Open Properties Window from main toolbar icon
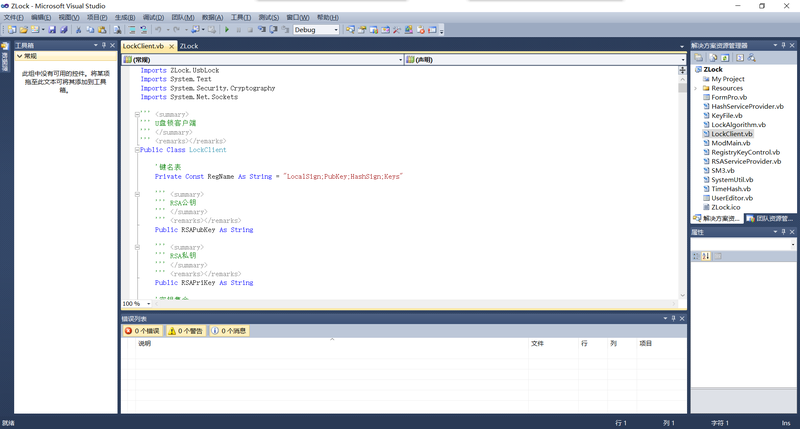Image resolution: width=800 pixels, height=429 pixels. (362, 30)
